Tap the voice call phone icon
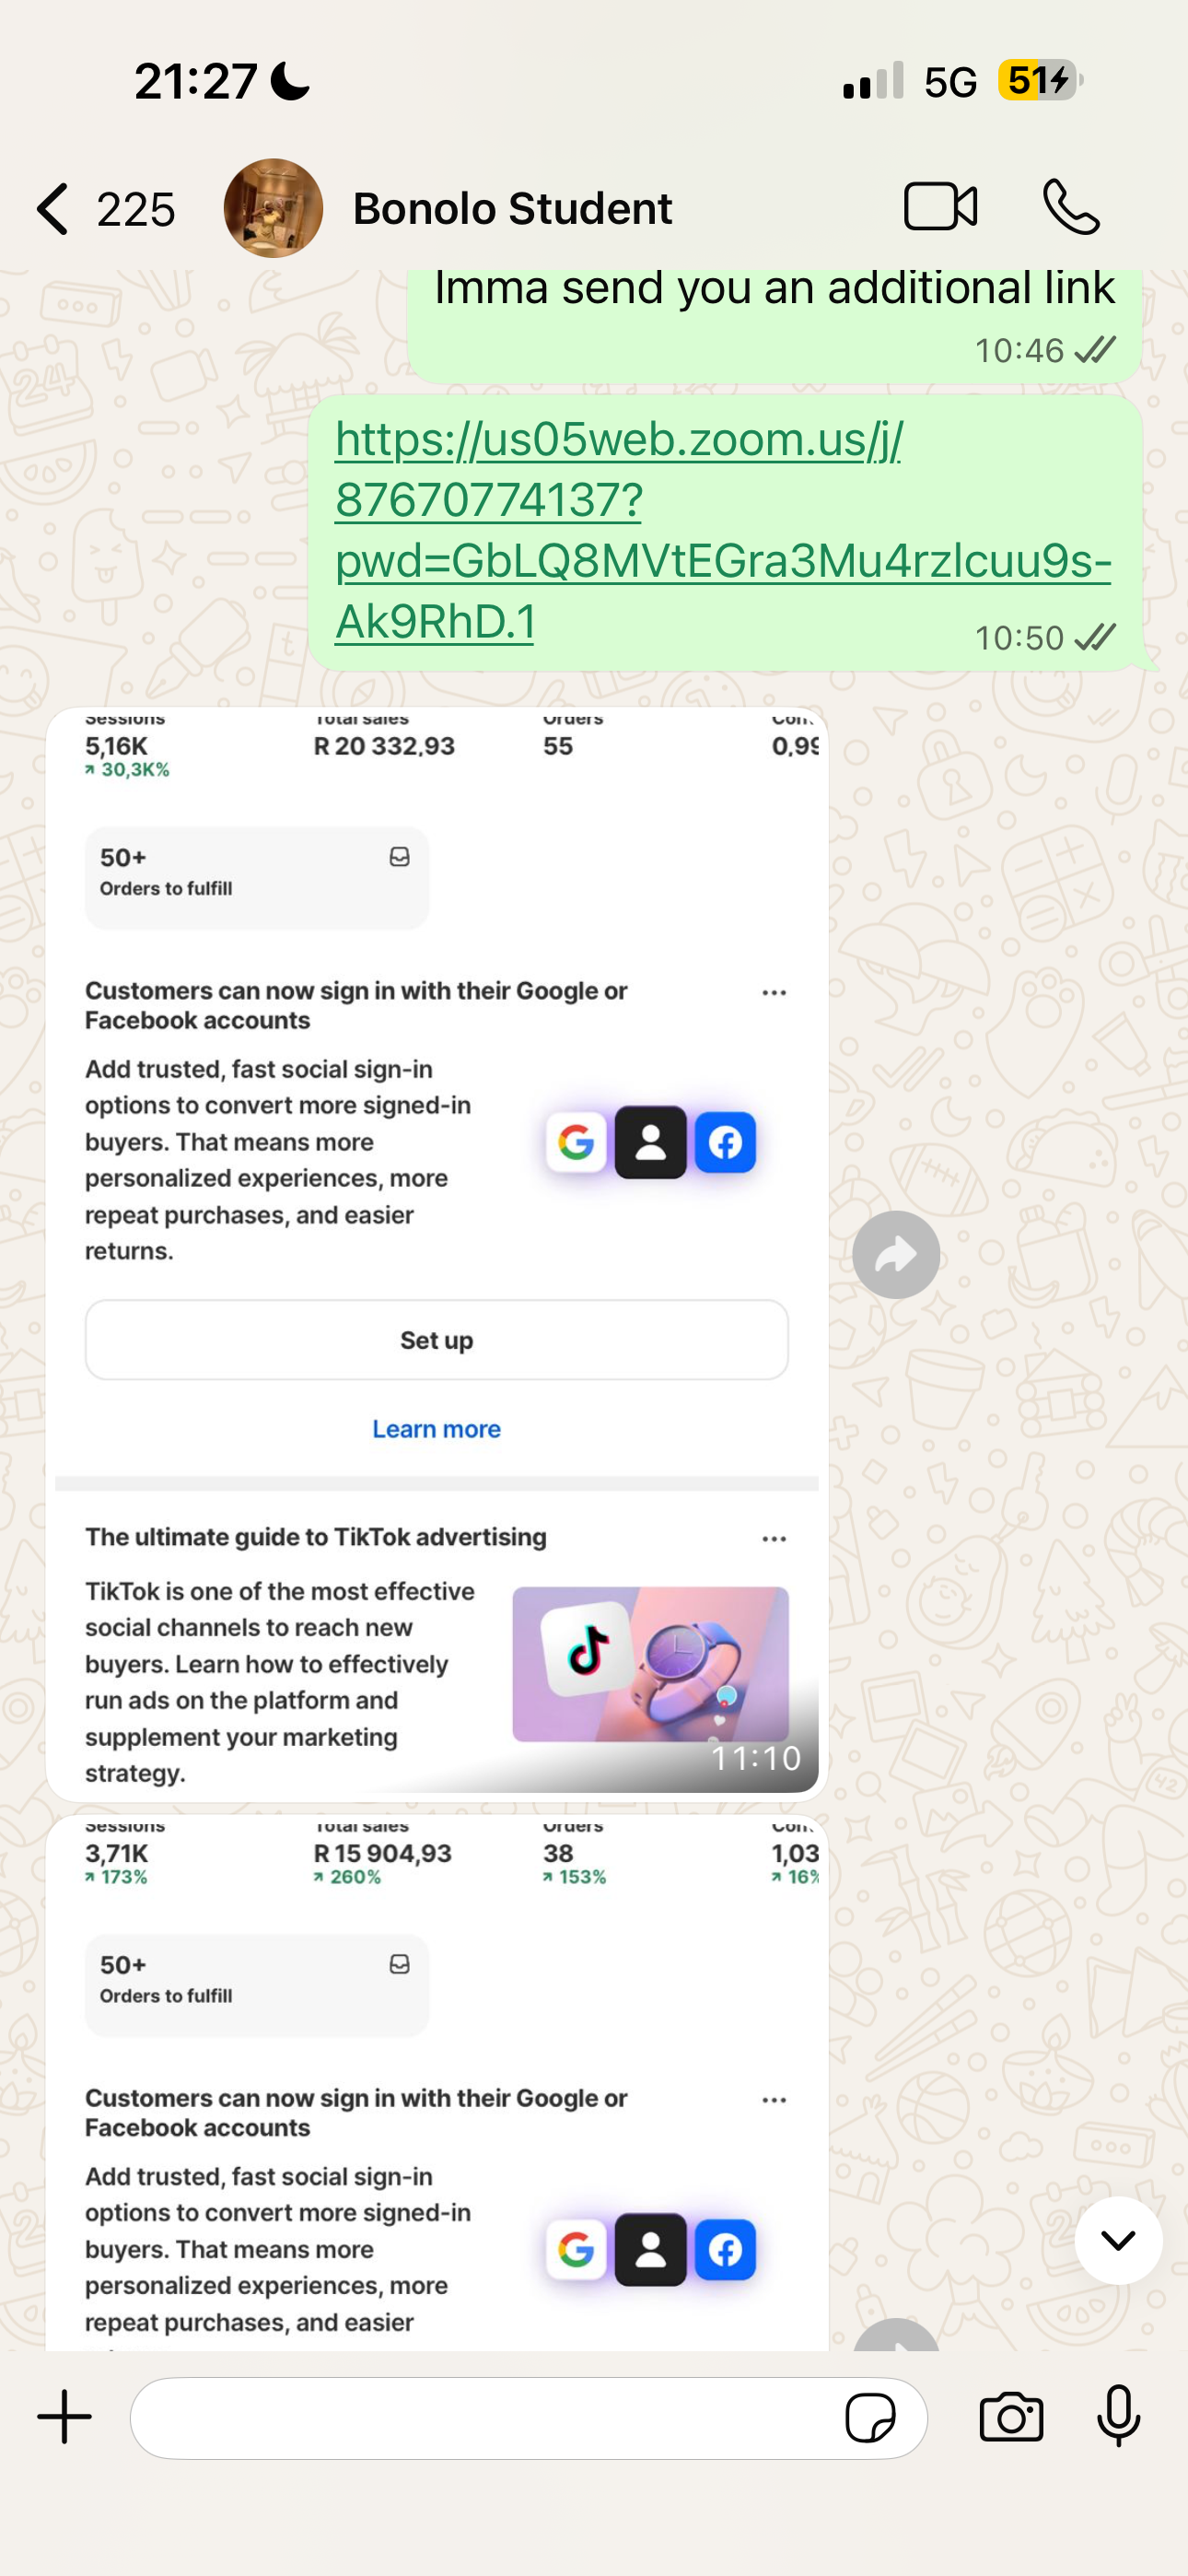 point(1071,207)
